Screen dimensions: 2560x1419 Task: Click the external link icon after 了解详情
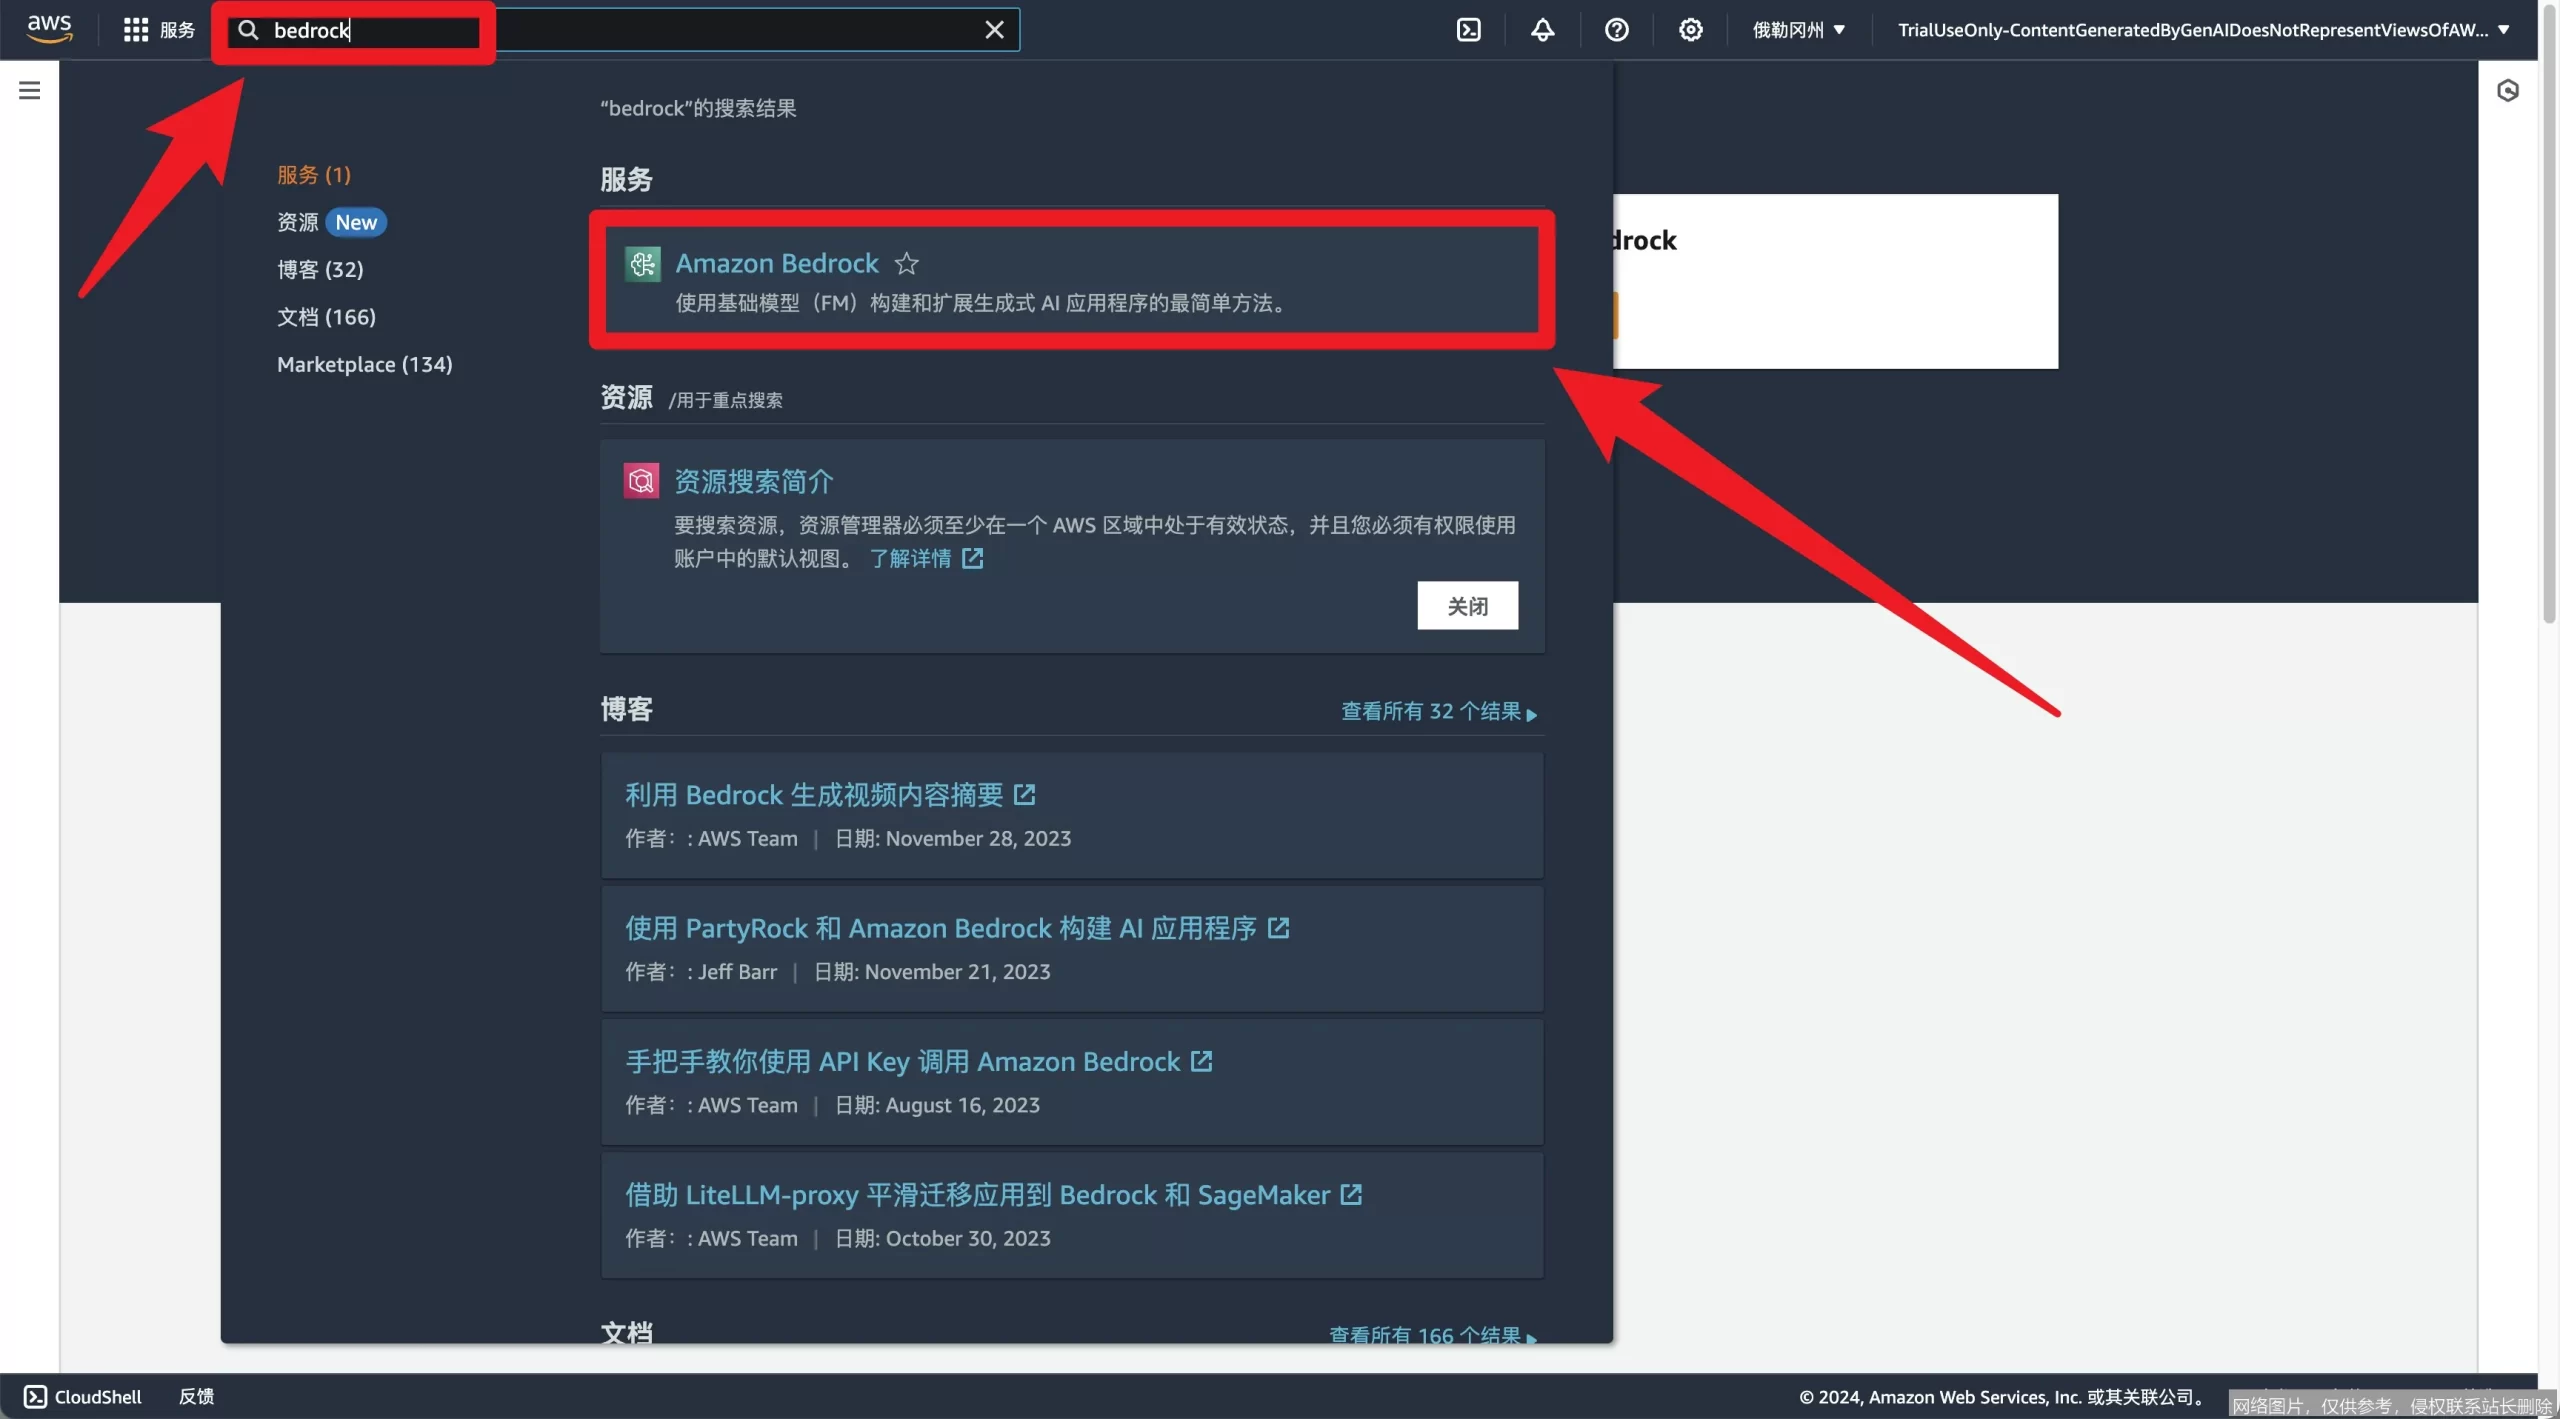click(972, 558)
